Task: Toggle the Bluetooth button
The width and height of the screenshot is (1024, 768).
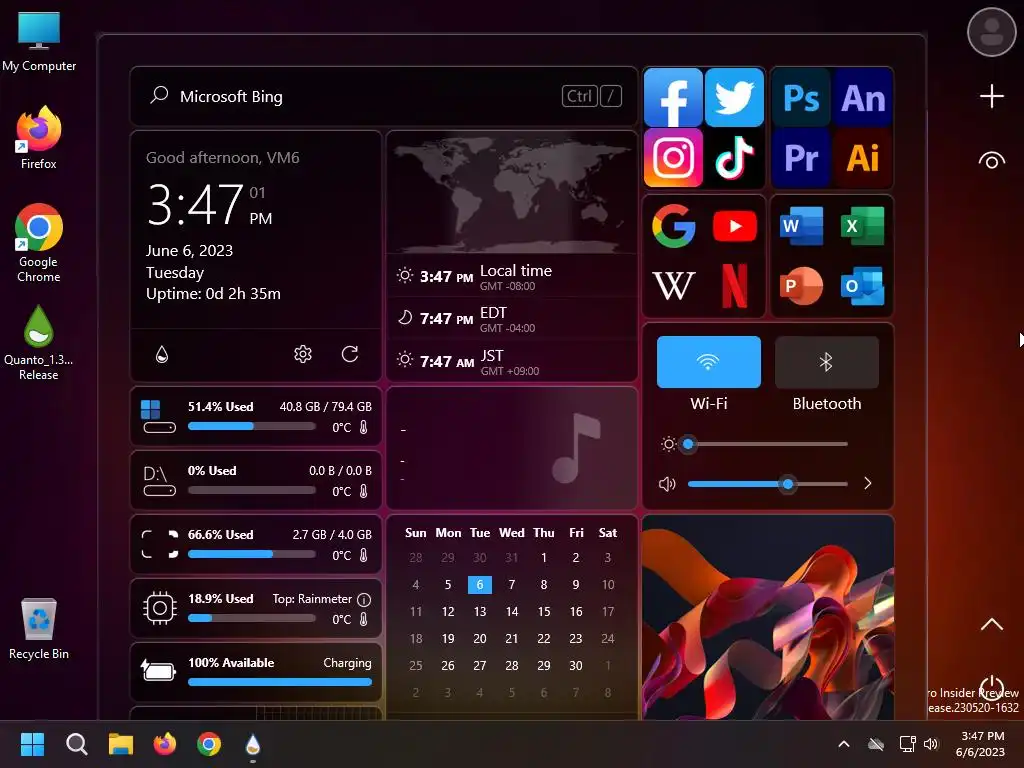Action: click(x=826, y=362)
